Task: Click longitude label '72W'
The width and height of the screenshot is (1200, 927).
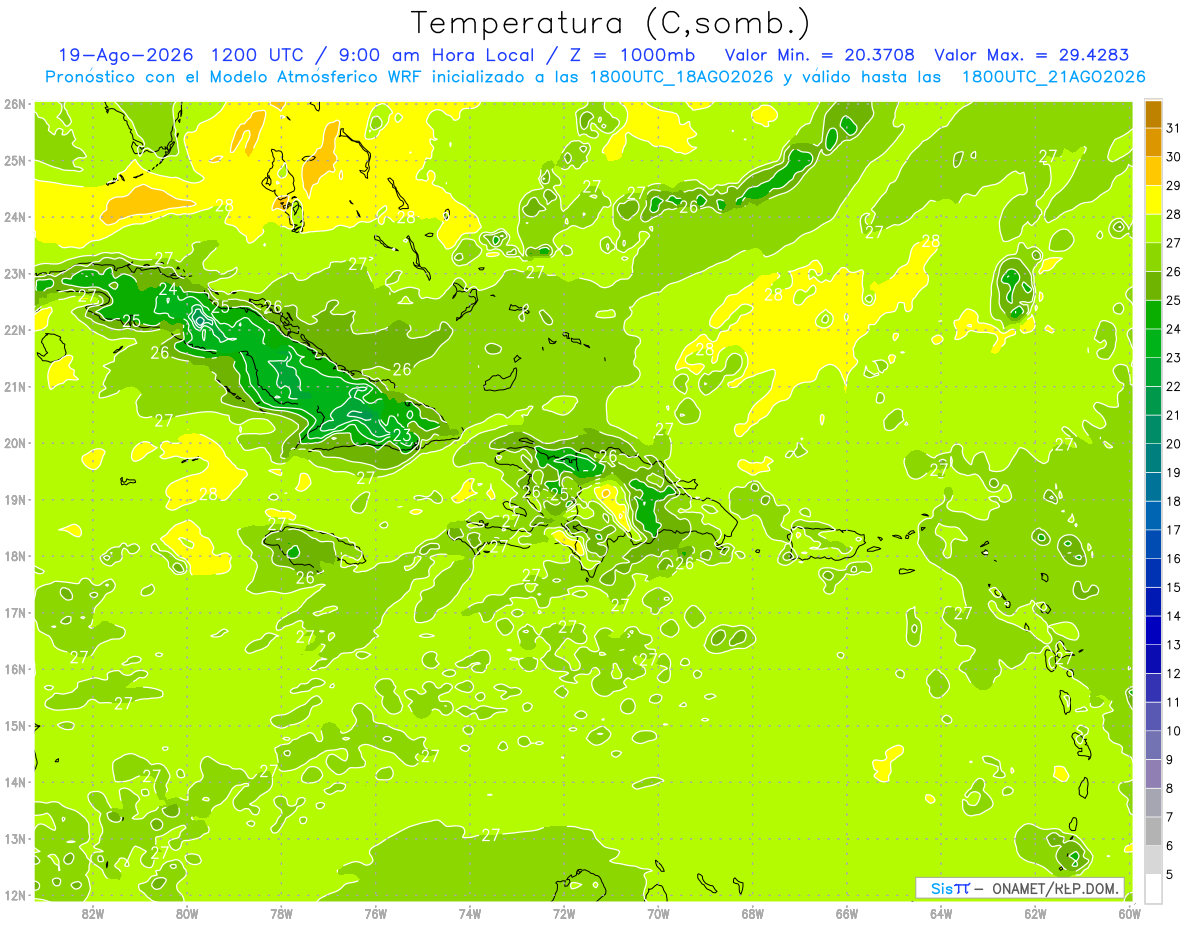Action: coord(564,913)
